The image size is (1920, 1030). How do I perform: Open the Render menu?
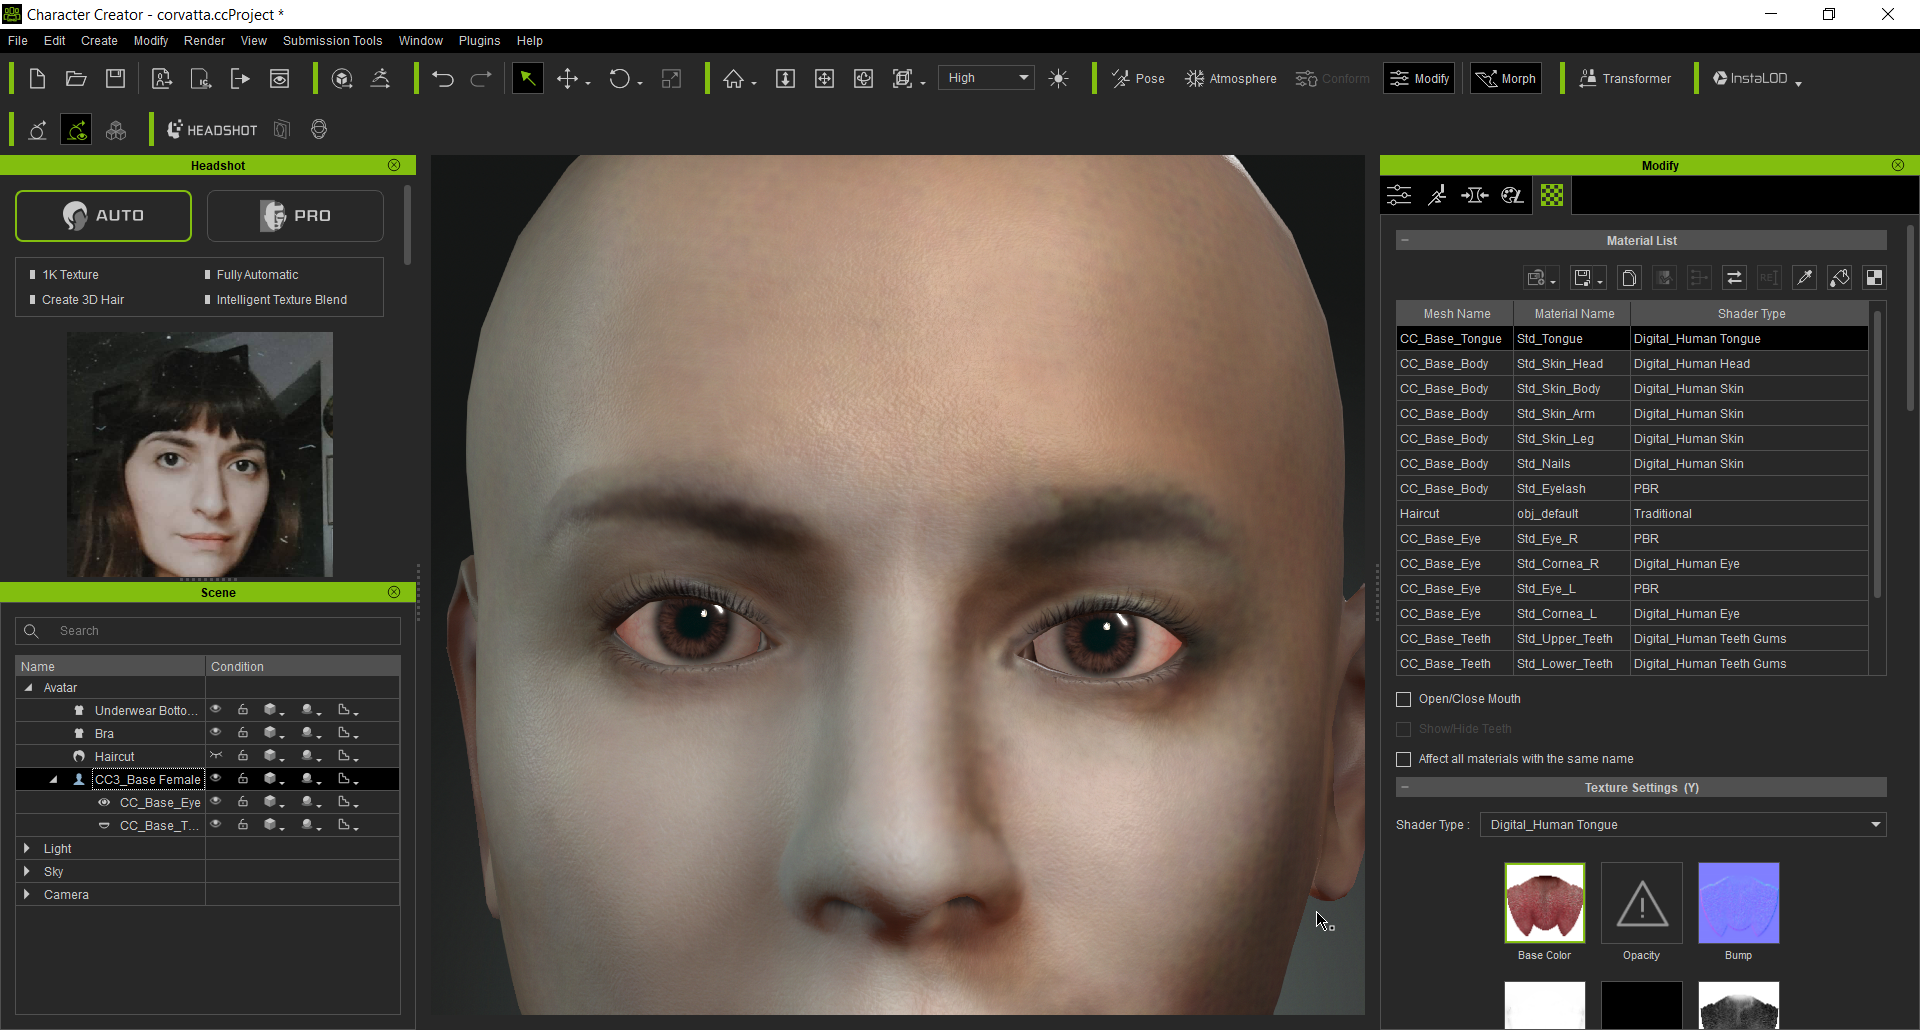click(204, 41)
